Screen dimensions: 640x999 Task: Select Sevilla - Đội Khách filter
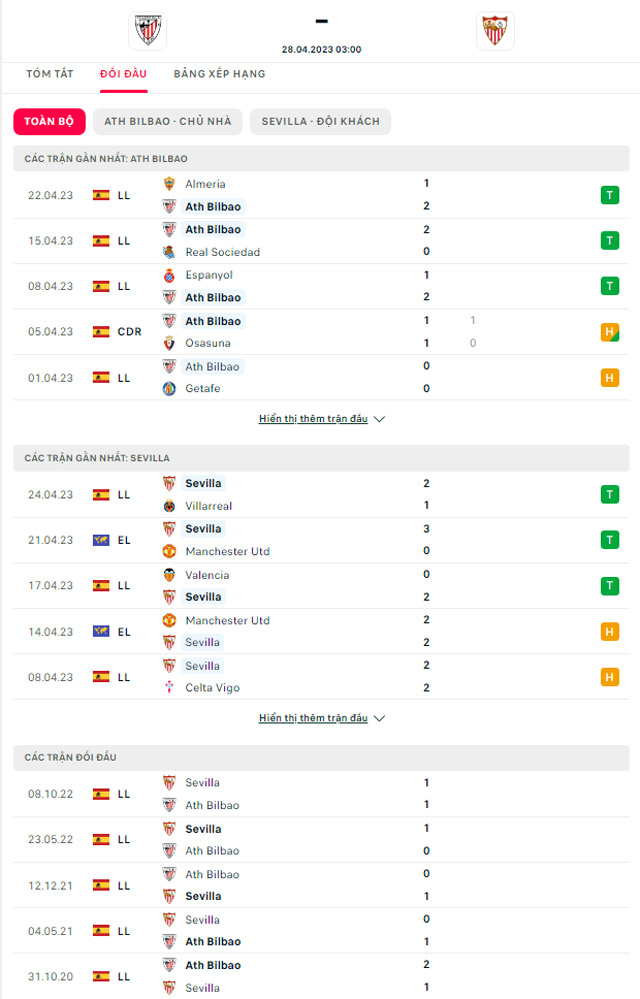click(320, 121)
